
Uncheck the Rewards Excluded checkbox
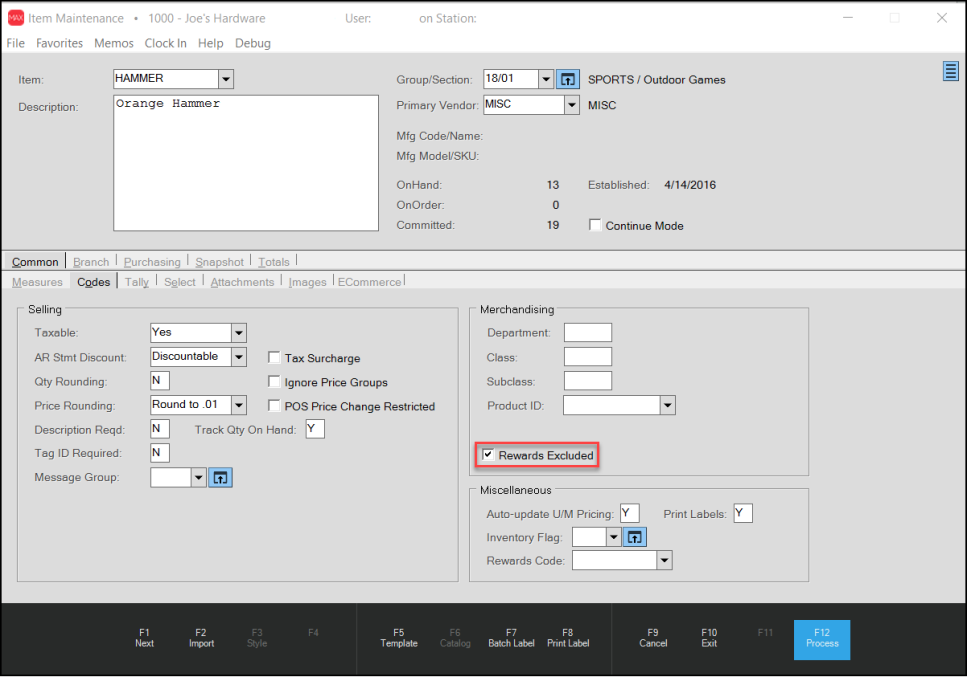(x=488, y=454)
